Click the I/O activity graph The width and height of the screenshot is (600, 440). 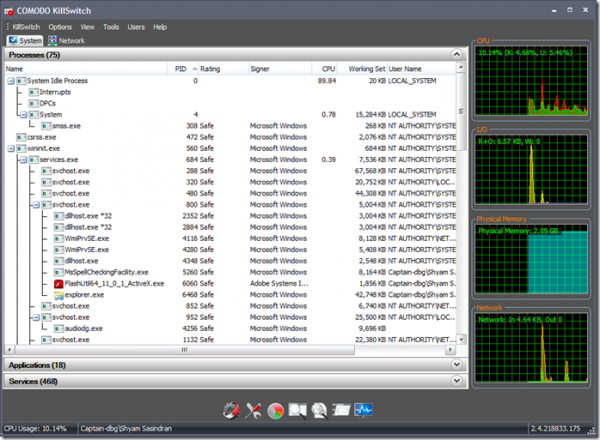click(x=531, y=169)
